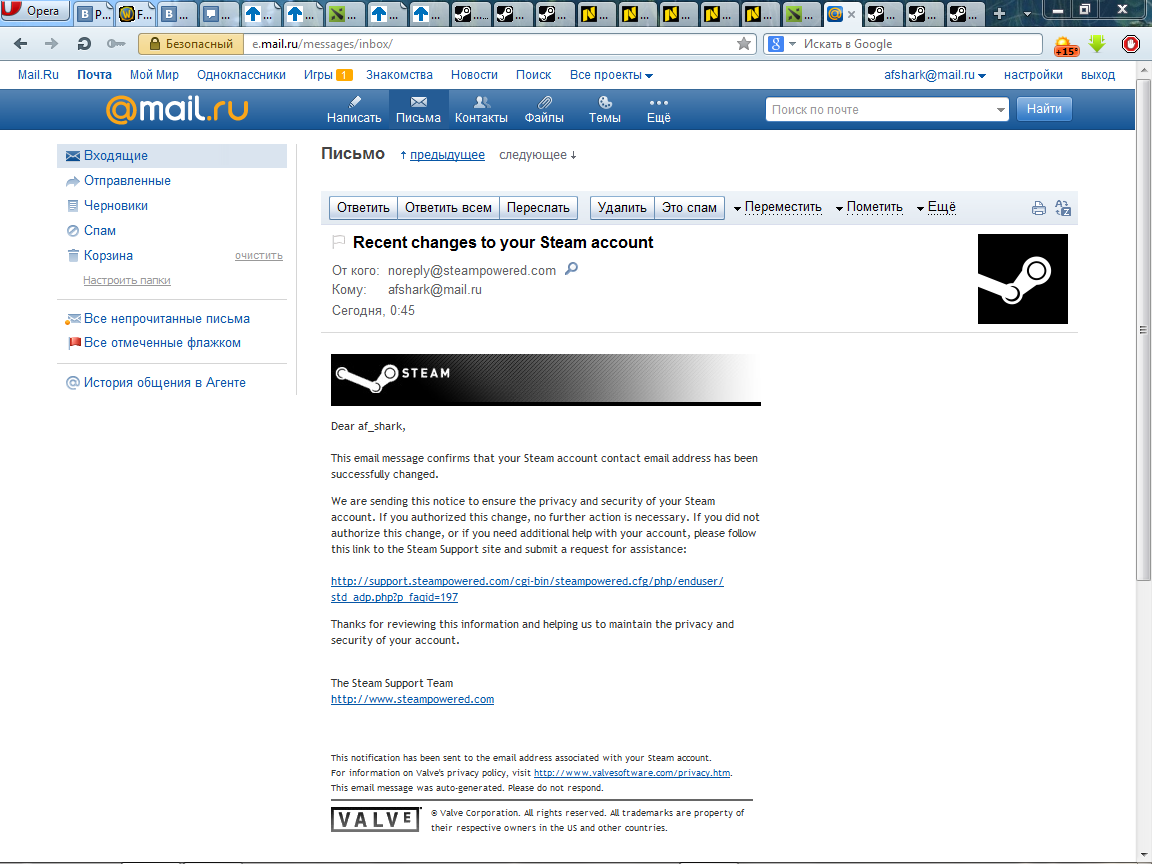1152x864 pixels.
Task: Open the Корзина folder
Action: click(x=108, y=256)
